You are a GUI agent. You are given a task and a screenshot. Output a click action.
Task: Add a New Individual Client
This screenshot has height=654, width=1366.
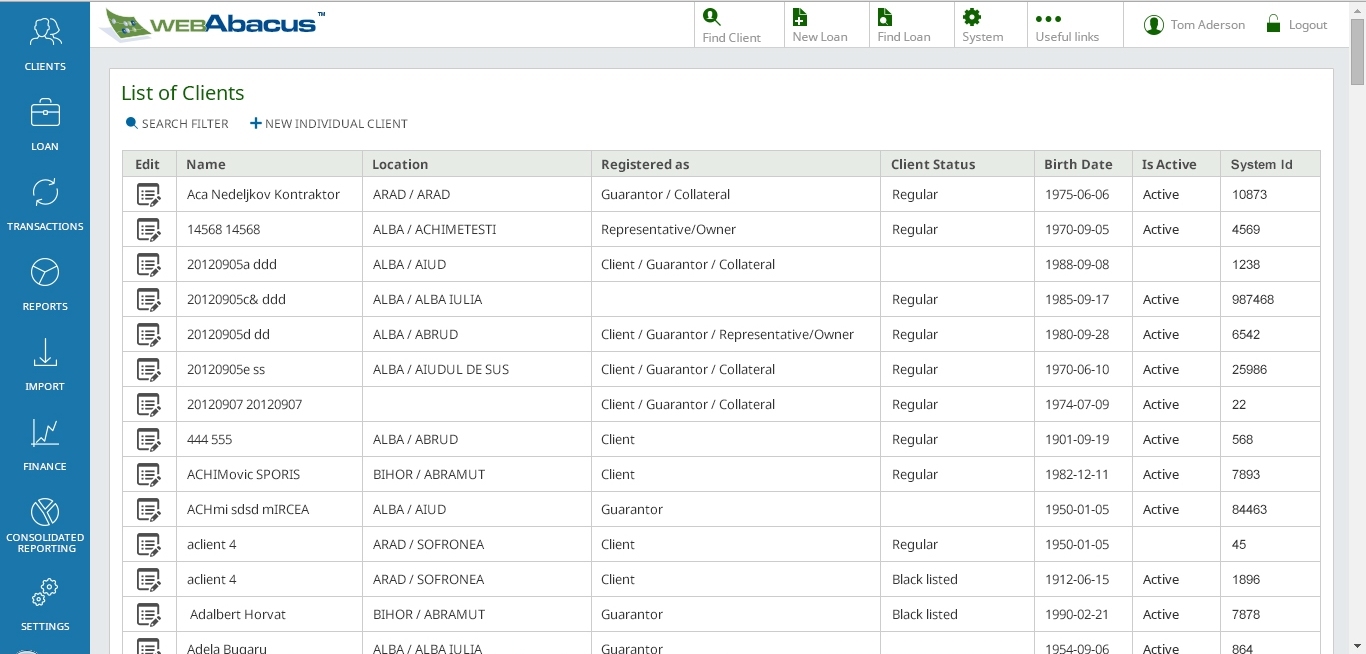coord(329,124)
